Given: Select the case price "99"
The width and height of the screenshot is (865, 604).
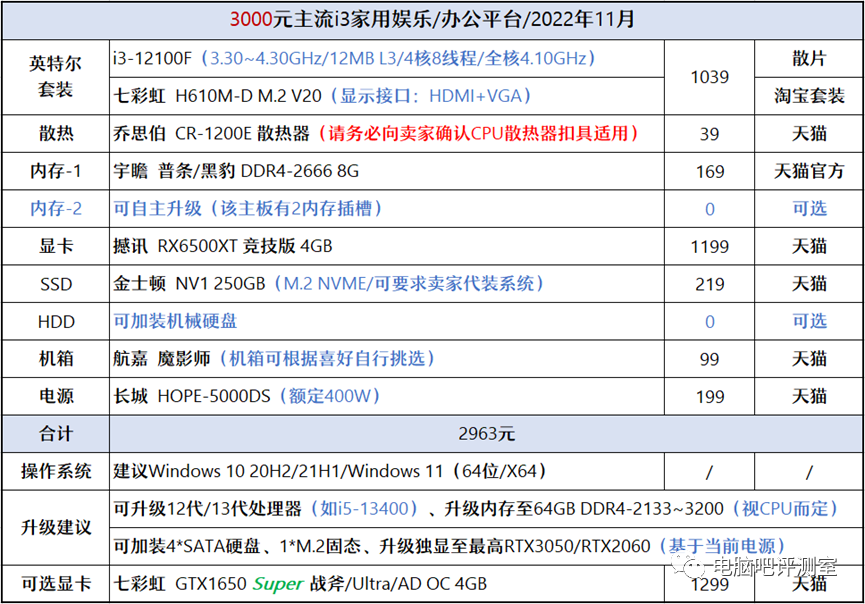Looking at the screenshot, I should click(x=709, y=359).
